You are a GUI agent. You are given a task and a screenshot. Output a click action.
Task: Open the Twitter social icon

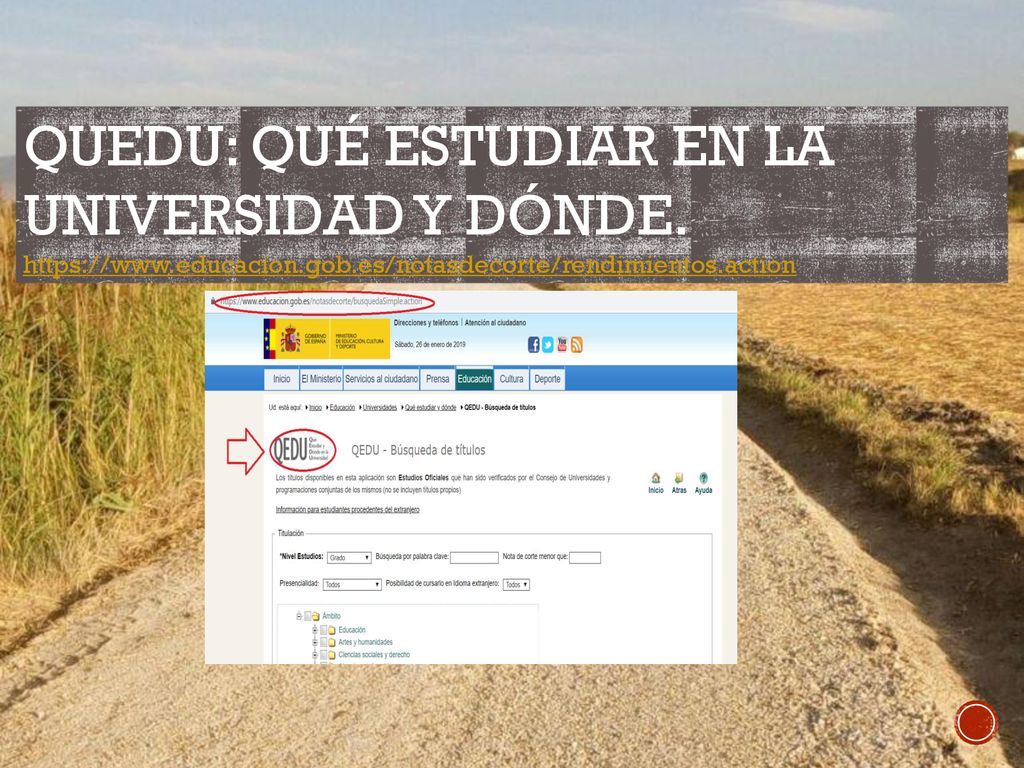click(x=547, y=345)
